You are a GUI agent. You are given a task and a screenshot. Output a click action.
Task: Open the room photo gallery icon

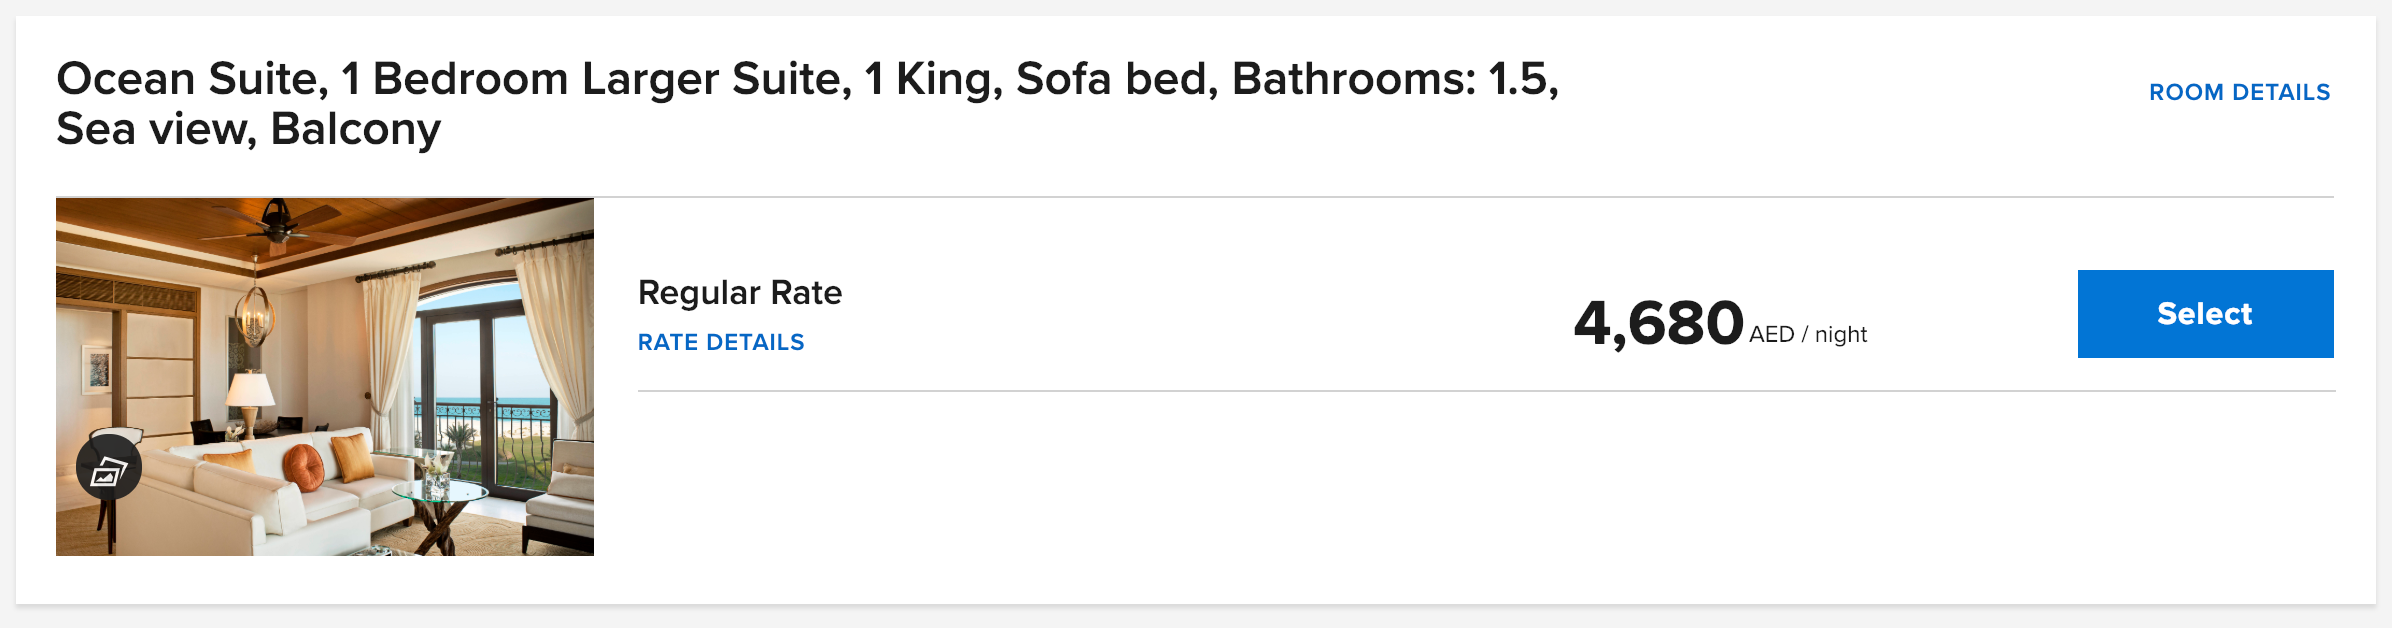tap(108, 468)
